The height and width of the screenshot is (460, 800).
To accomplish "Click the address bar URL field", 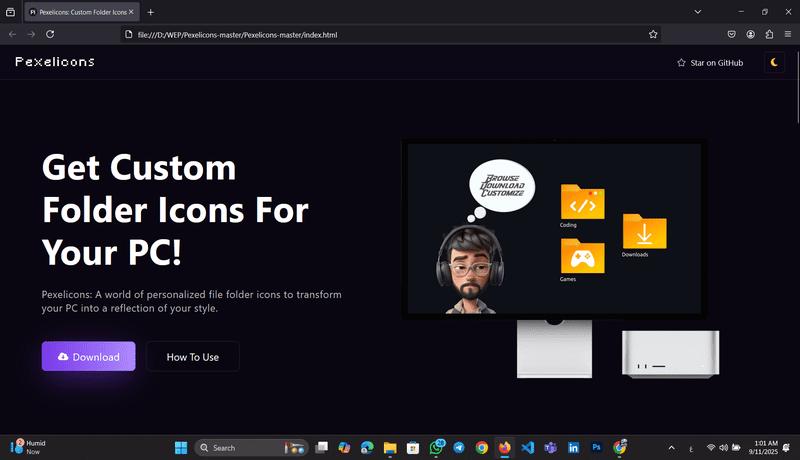I will pyautogui.click(x=390, y=35).
